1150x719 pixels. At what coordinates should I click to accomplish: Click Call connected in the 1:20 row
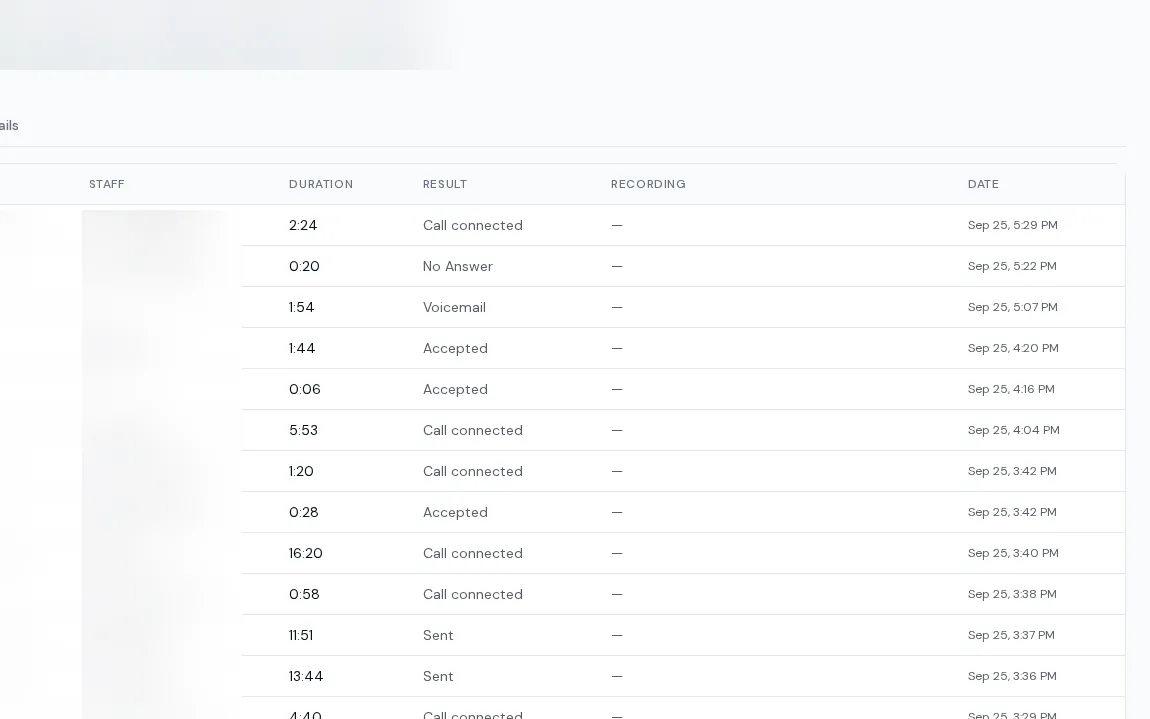click(472, 472)
